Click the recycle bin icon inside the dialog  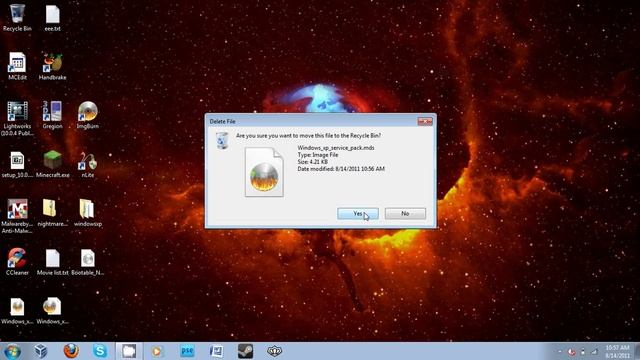click(222, 140)
